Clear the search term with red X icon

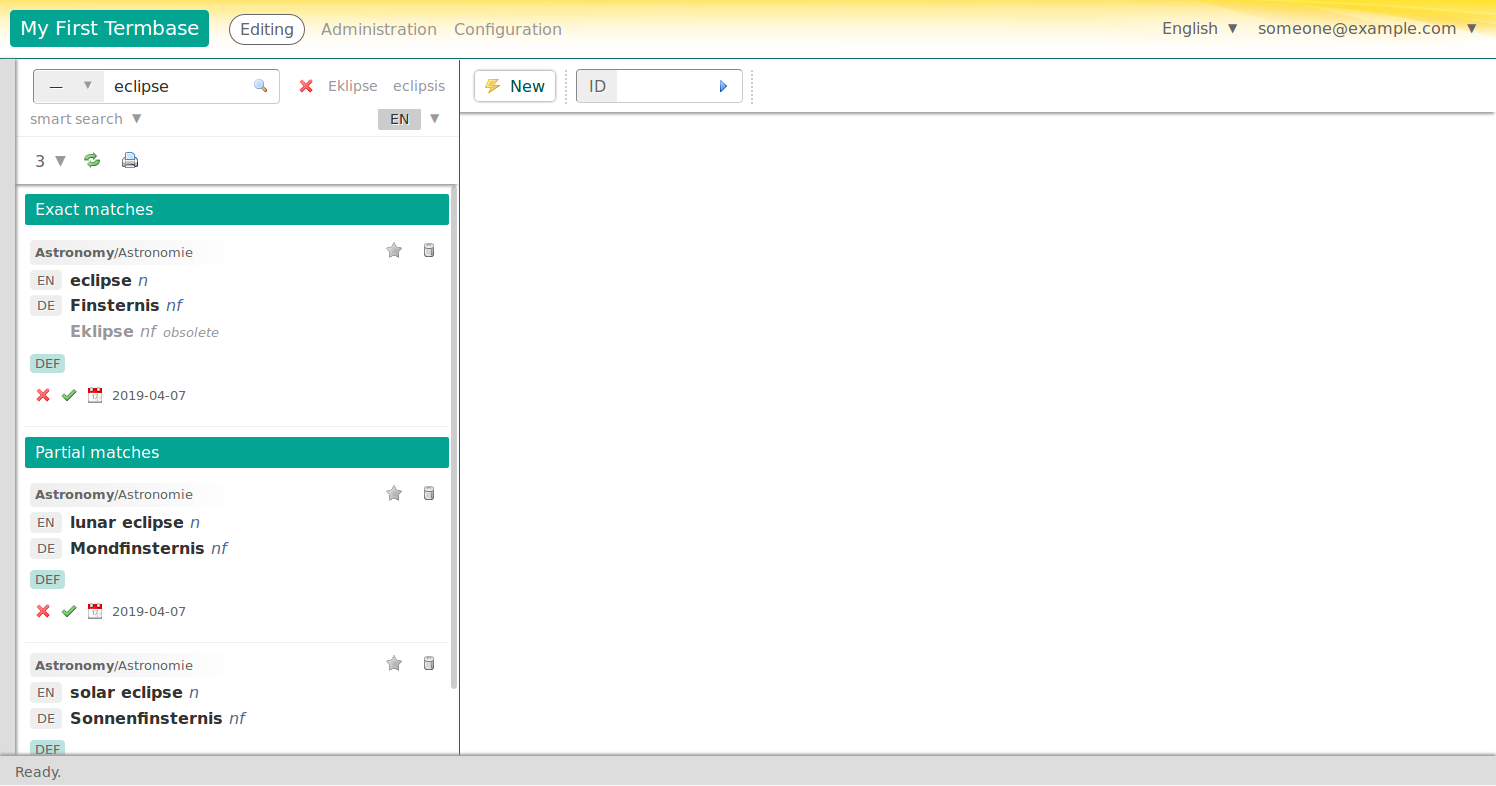tap(305, 86)
